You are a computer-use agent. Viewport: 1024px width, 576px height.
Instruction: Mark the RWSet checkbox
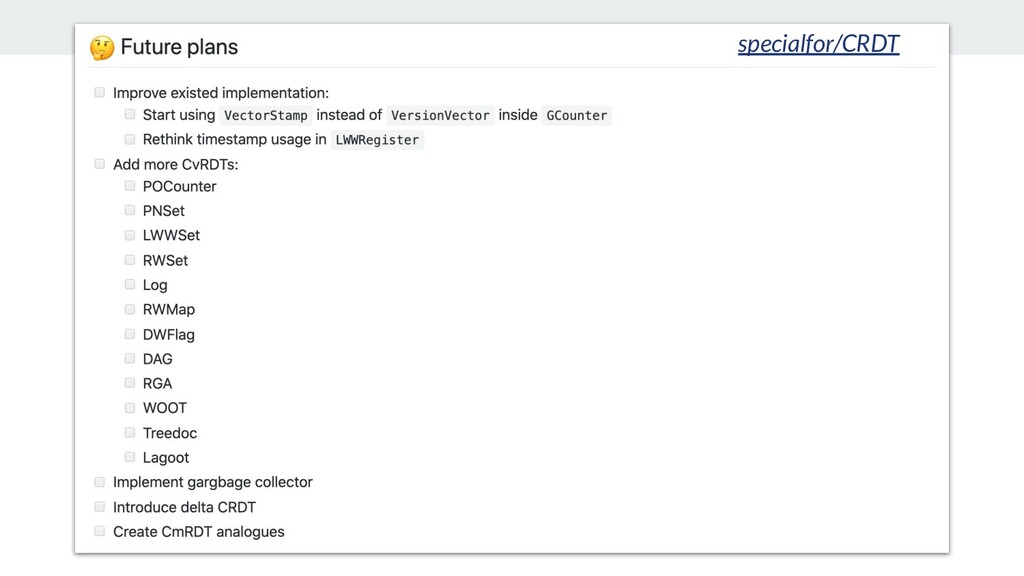point(130,260)
